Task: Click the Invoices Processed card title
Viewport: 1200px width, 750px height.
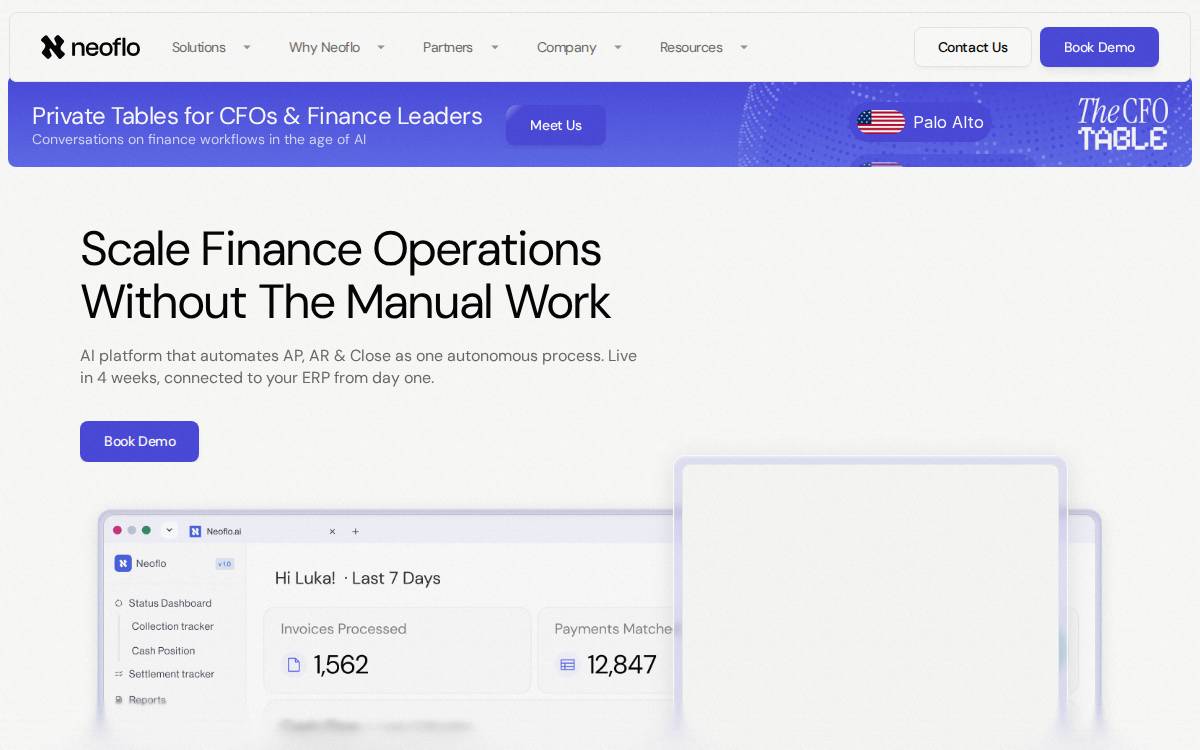Action: click(x=343, y=629)
